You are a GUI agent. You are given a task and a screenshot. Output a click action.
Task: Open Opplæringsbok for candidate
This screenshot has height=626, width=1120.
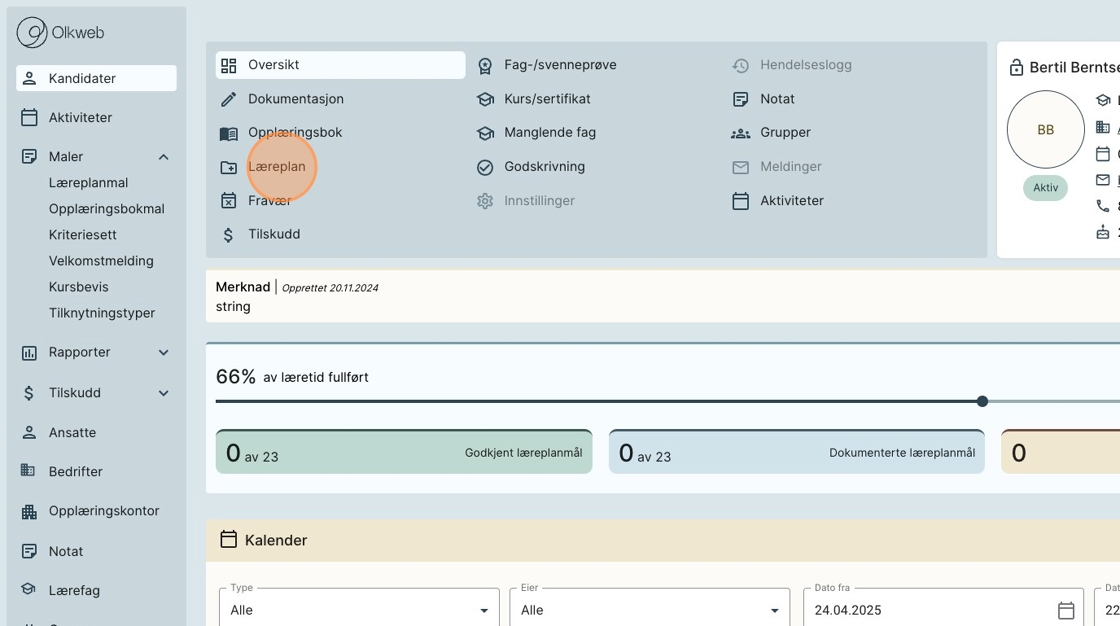(295, 133)
